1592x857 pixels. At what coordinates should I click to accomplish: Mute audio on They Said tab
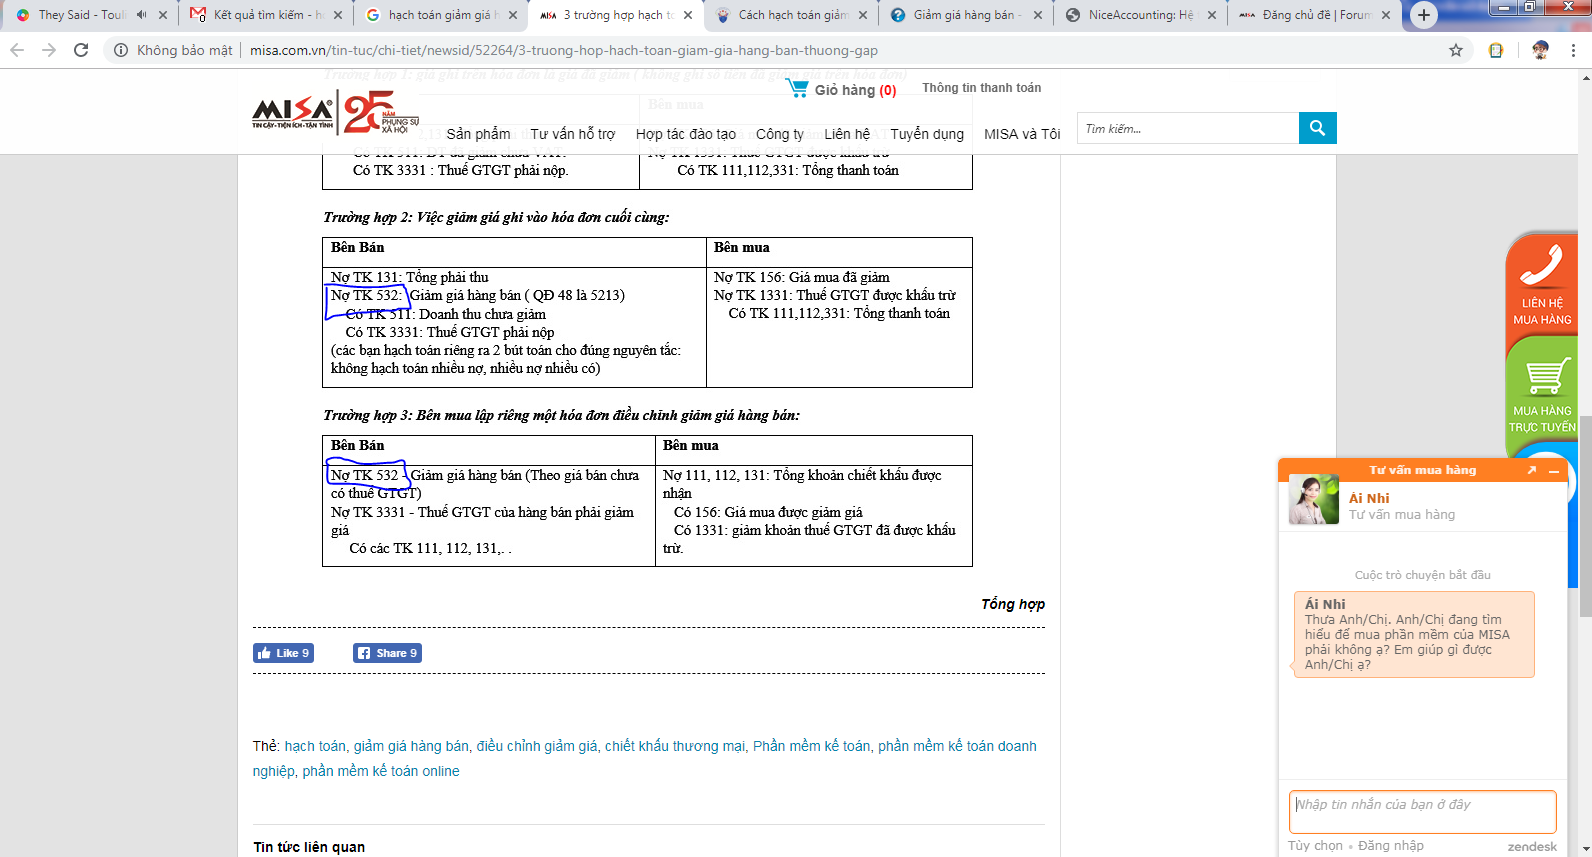point(141,15)
